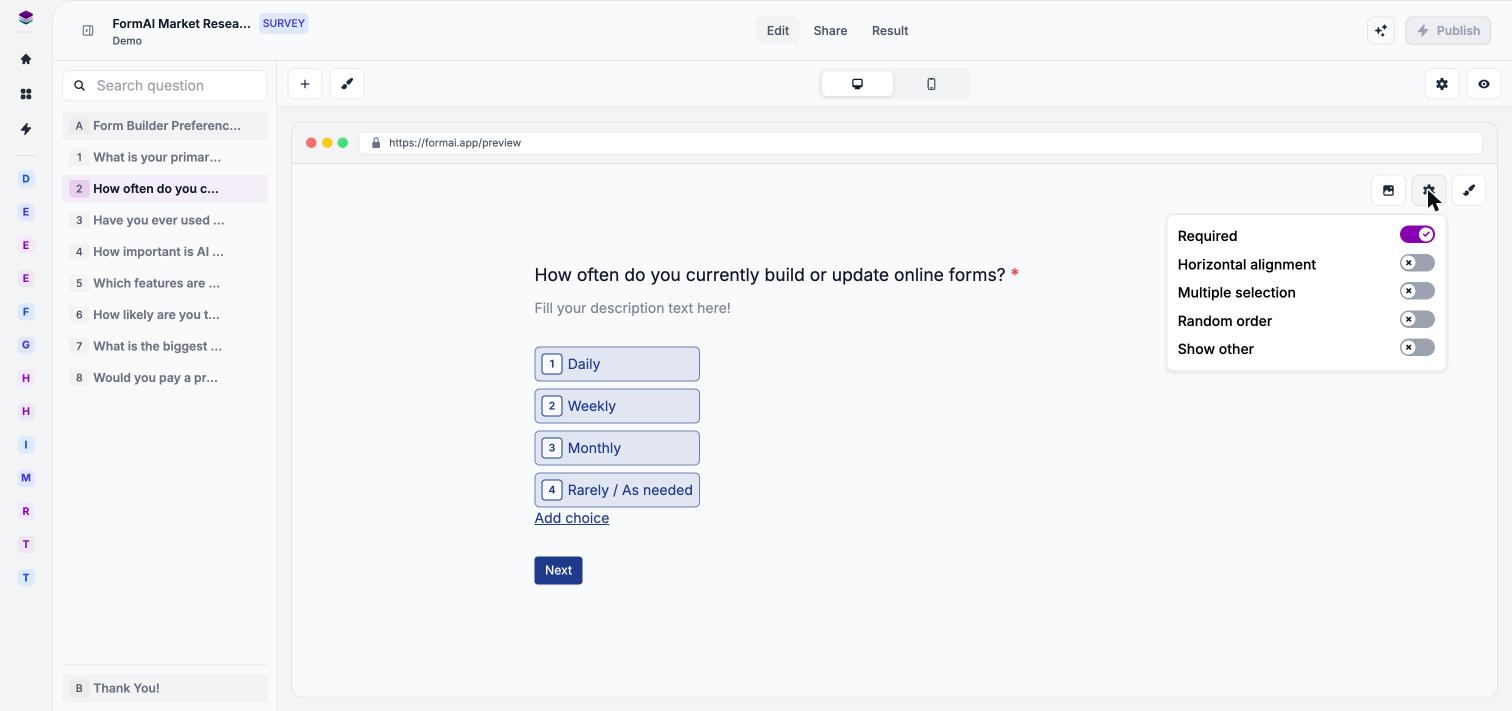Open workspace avatar I
The width and height of the screenshot is (1512, 711).
tap(26, 445)
